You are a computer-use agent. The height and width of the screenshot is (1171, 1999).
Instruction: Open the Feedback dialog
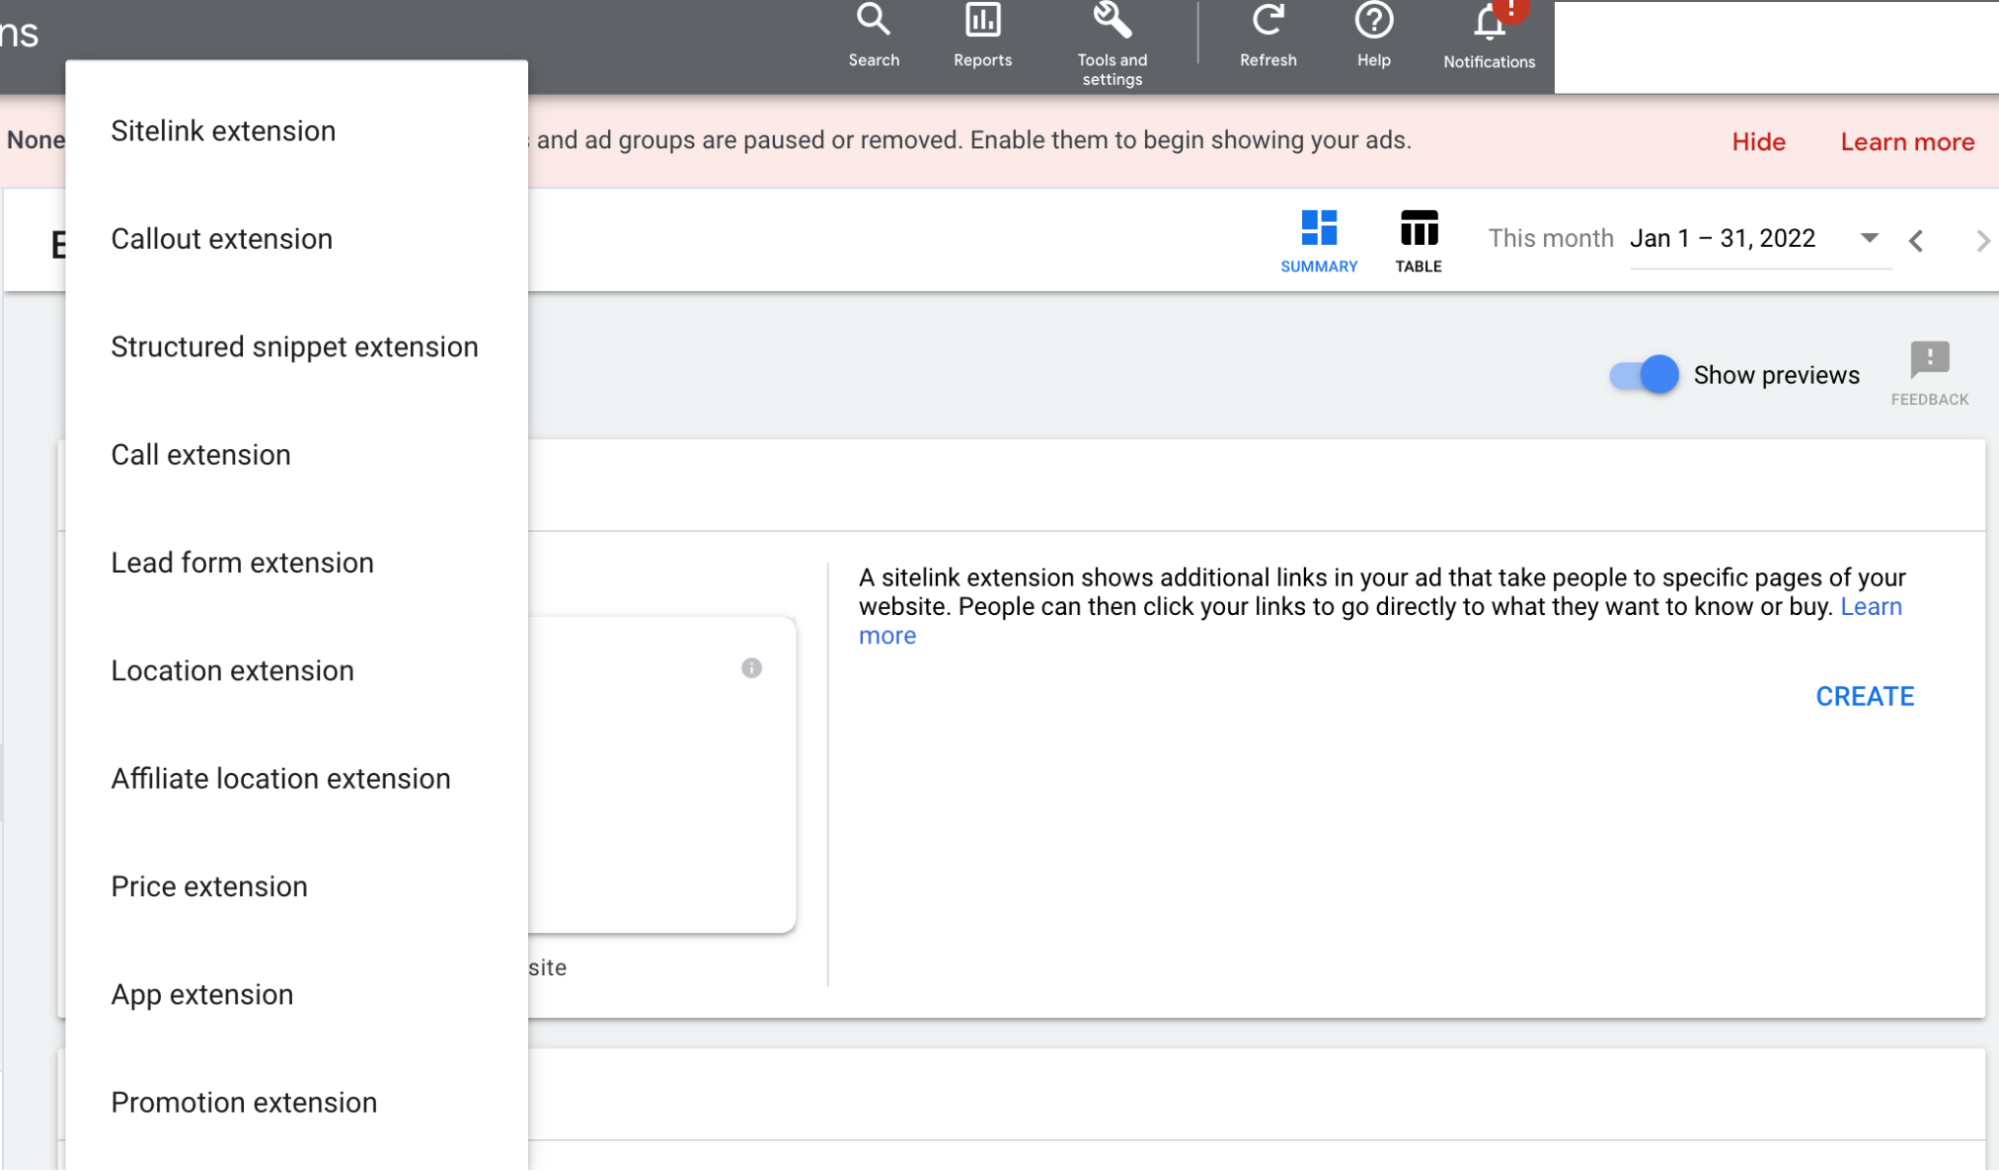click(x=1929, y=373)
